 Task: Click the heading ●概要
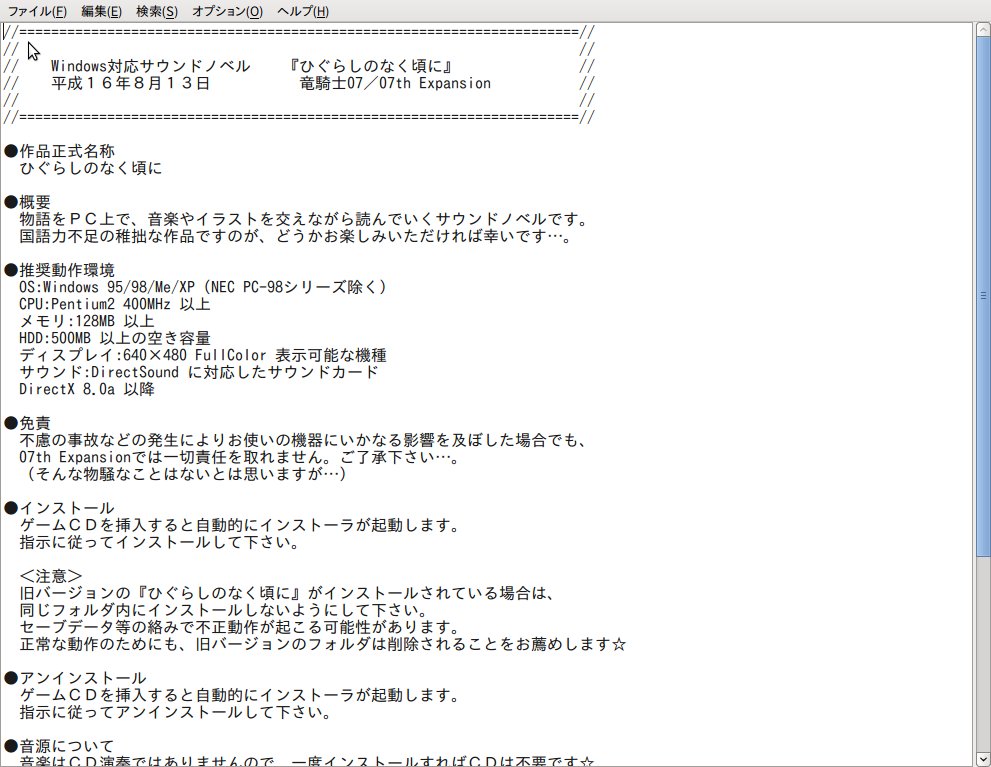tap(27, 202)
